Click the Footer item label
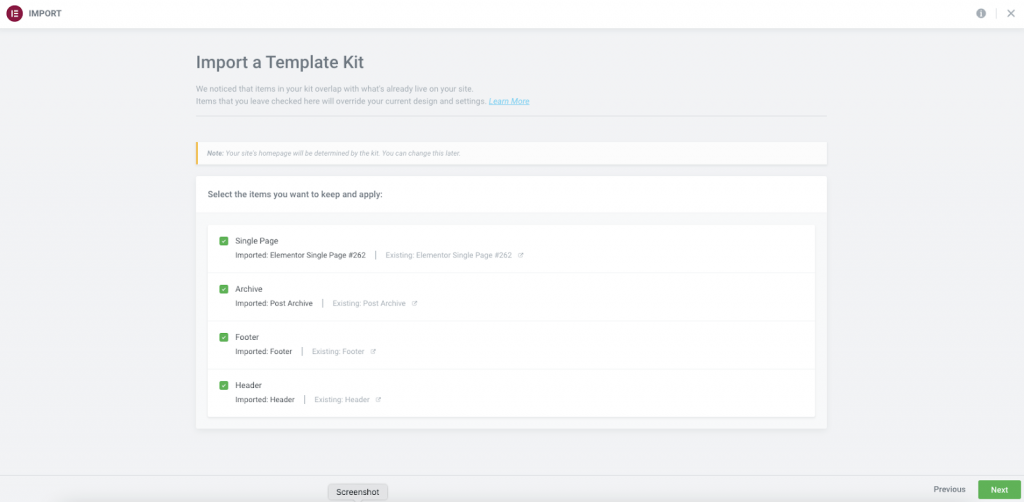 (x=247, y=337)
